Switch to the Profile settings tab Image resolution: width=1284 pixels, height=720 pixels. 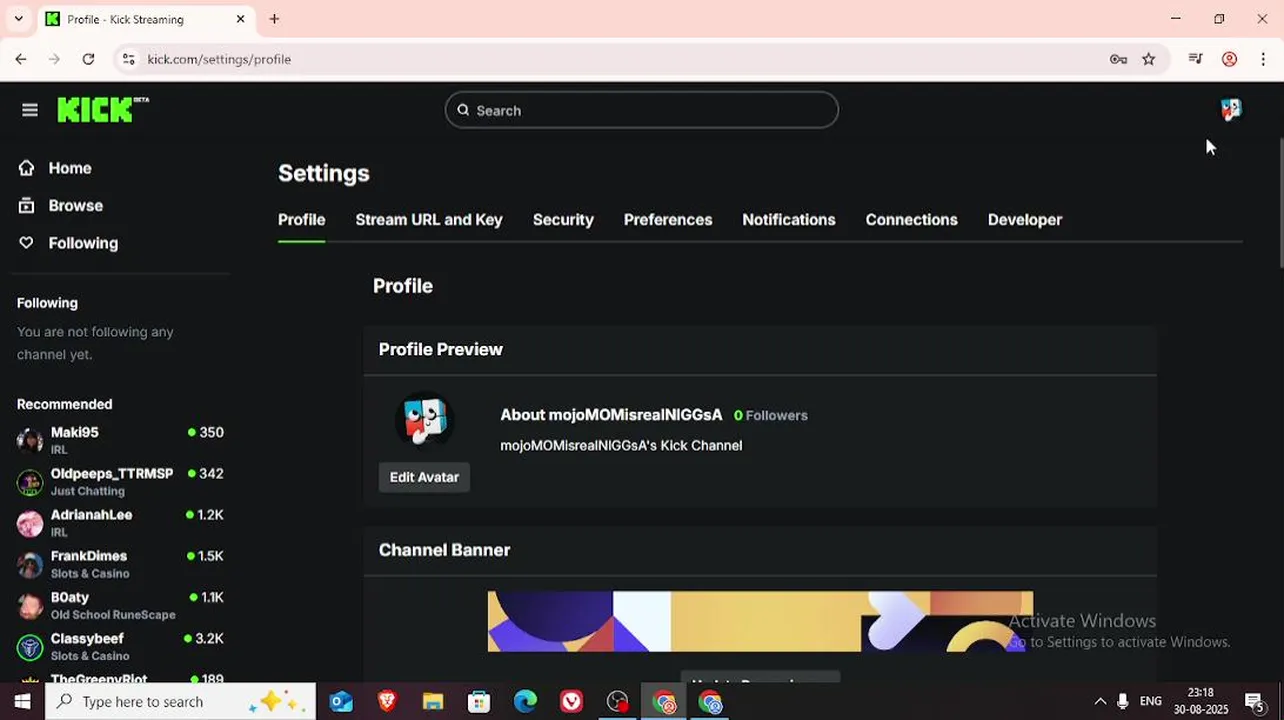(x=301, y=220)
